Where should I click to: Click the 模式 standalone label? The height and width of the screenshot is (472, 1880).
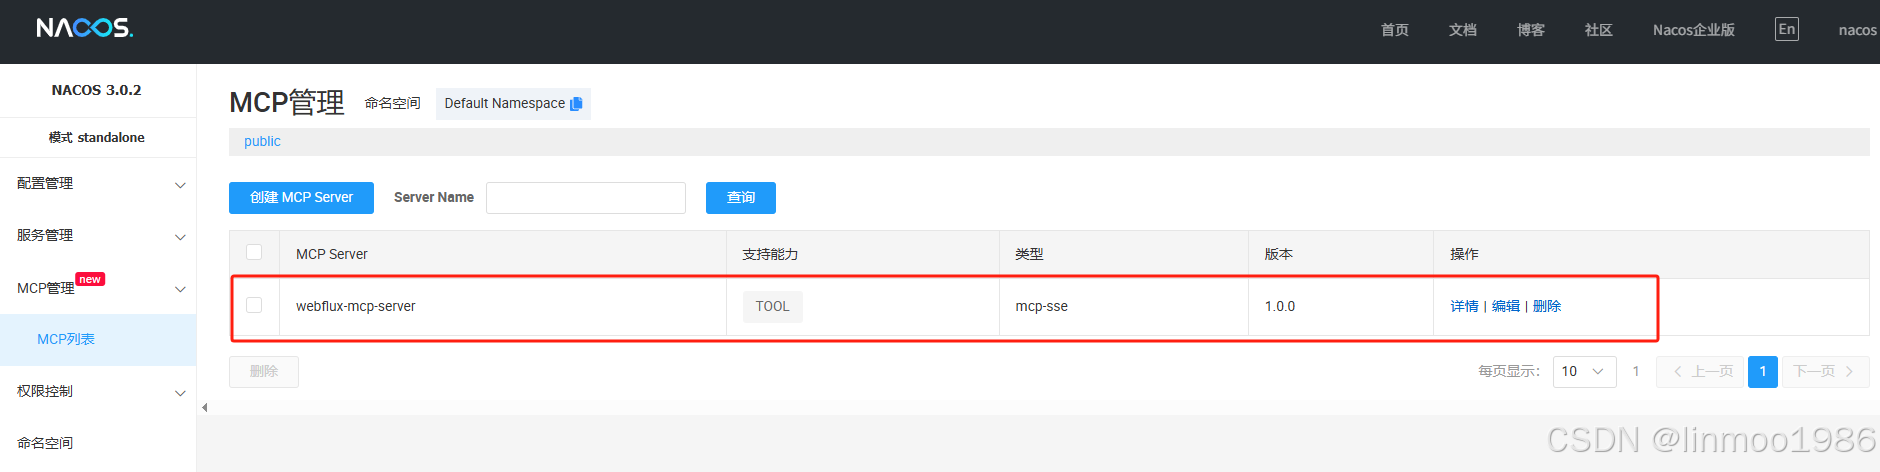point(97,137)
